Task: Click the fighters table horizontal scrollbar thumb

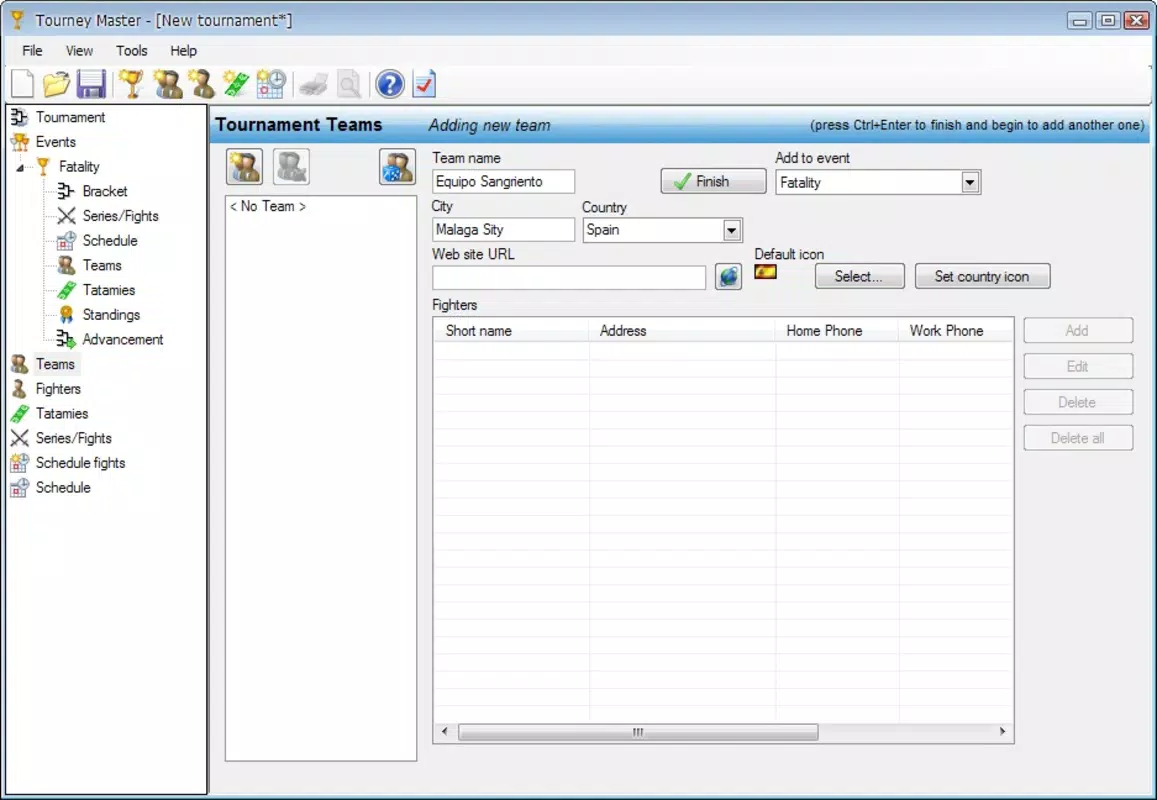Action: coord(638,732)
